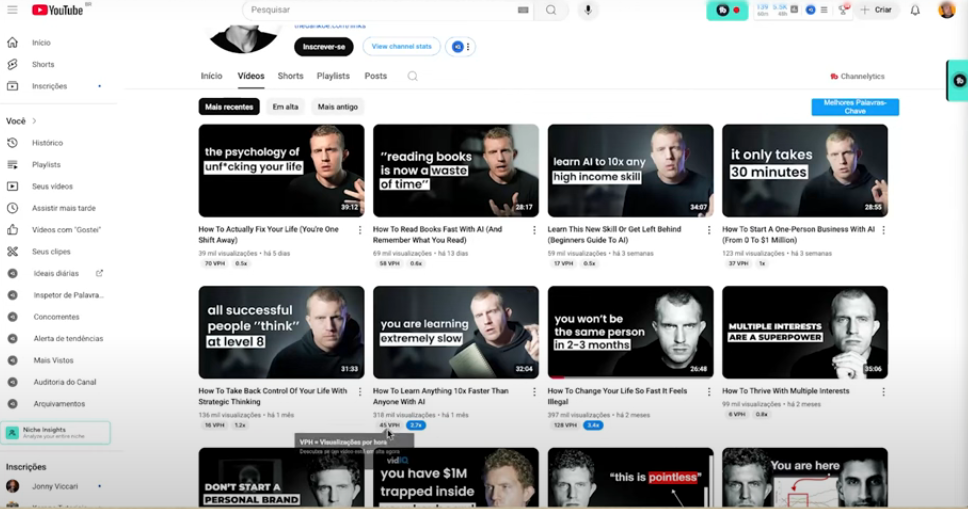Click the magnifier search button
968x509 pixels.
(551, 10)
